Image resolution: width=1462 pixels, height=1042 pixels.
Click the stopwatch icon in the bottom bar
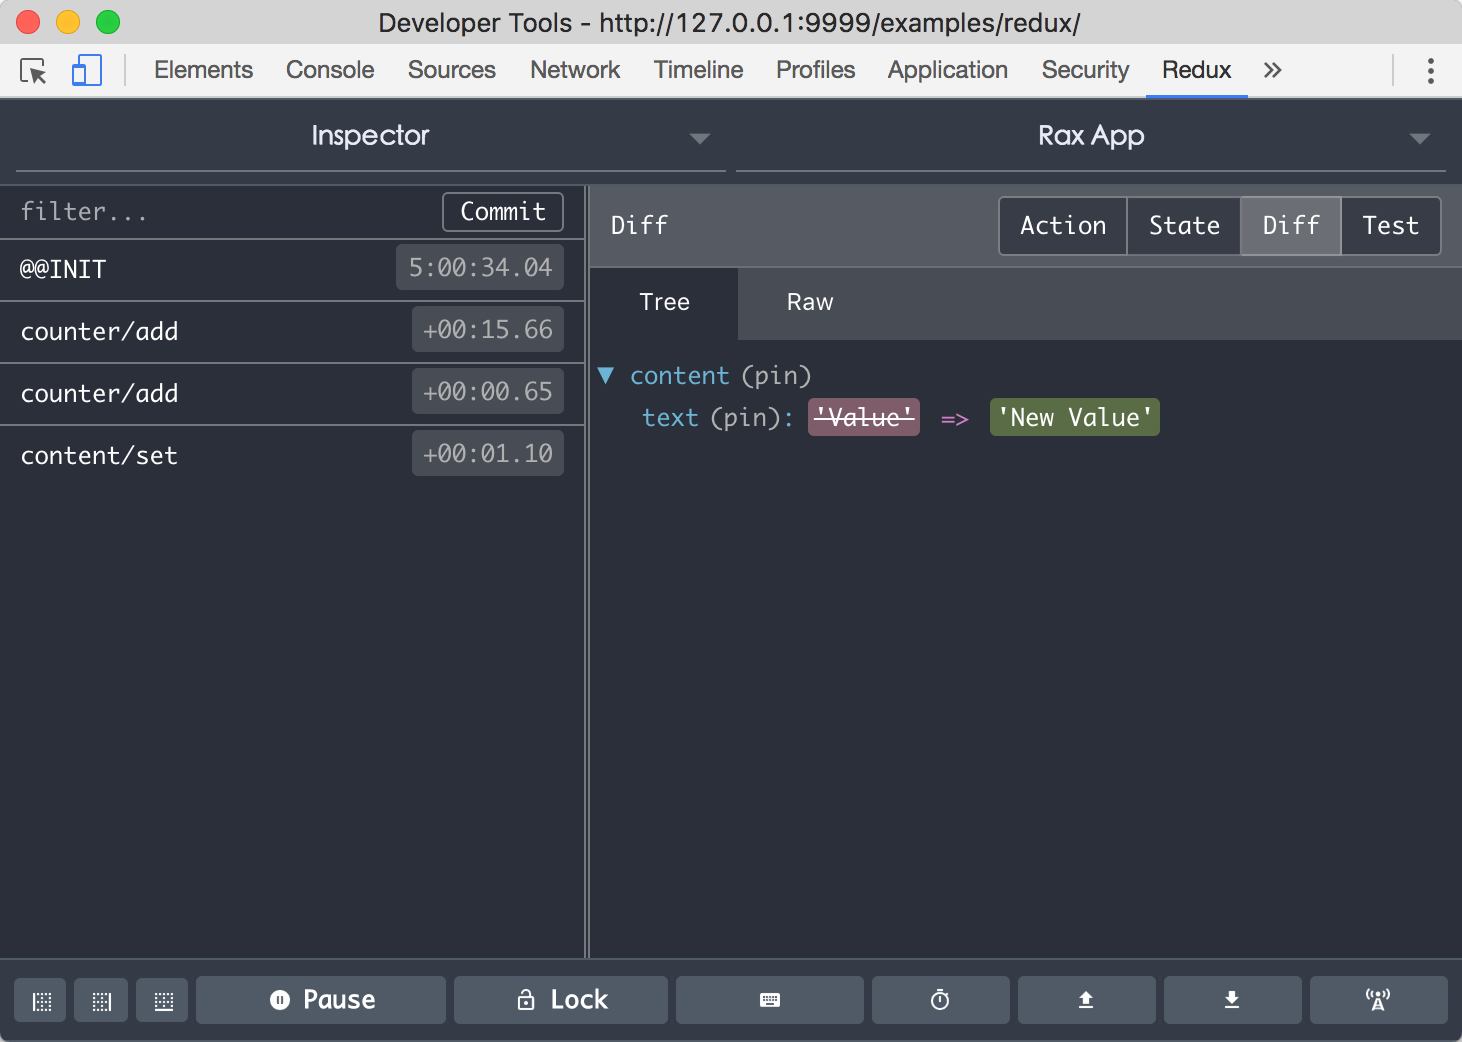coord(940,1000)
